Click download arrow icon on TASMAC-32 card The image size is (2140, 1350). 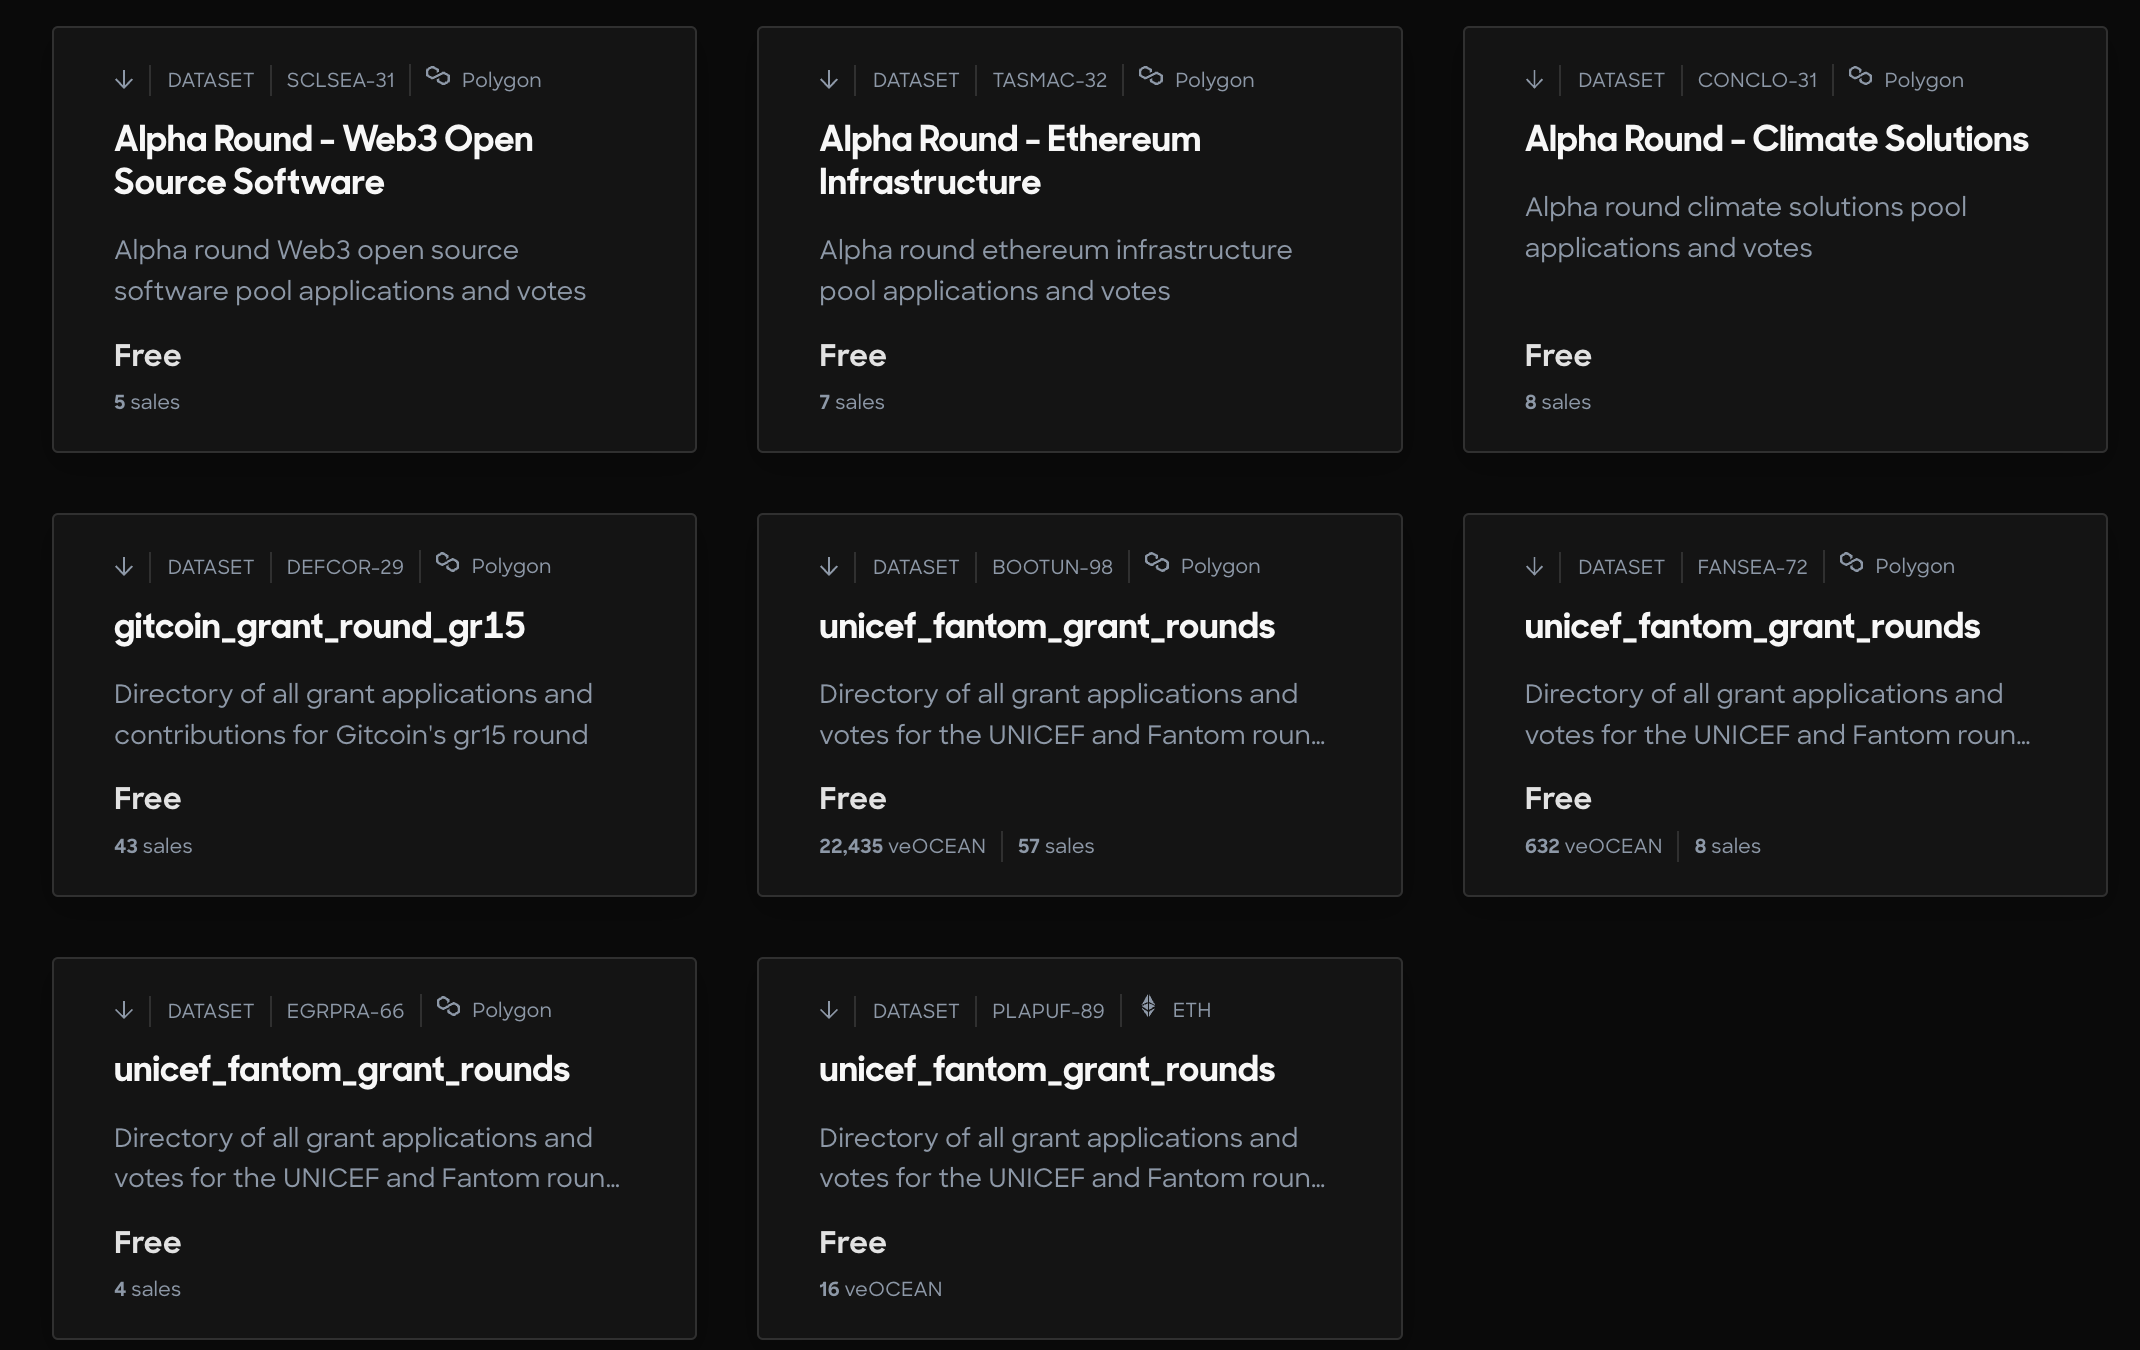point(829,80)
